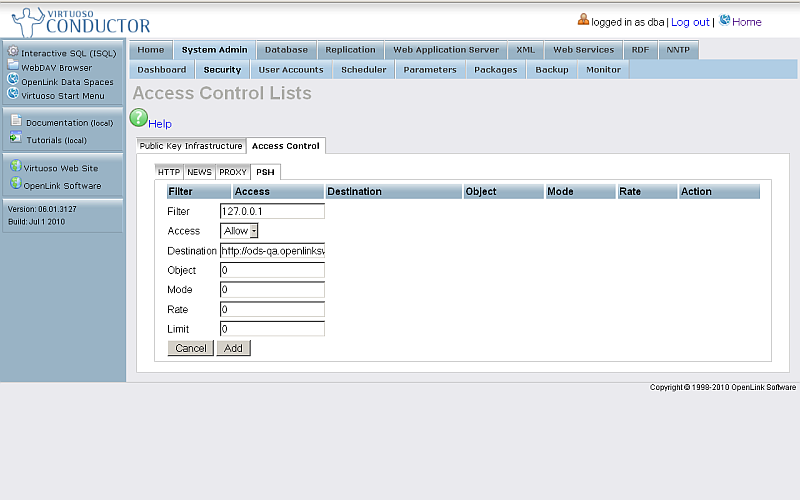Go to the Scheduler sub-tab
The height and width of the screenshot is (500, 800).
pos(364,70)
